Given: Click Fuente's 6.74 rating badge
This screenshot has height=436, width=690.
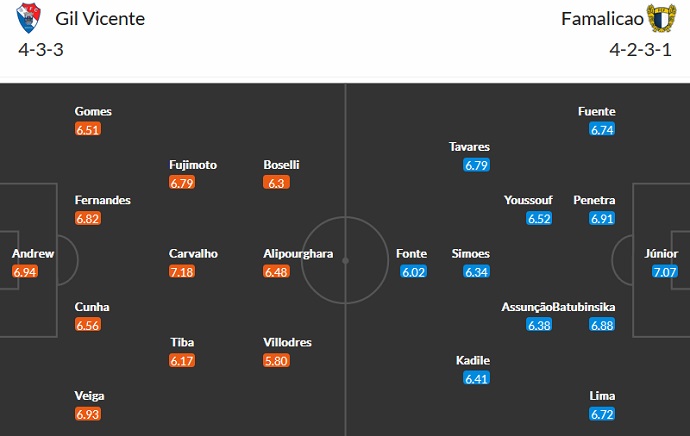Looking at the screenshot, I should (602, 130).
